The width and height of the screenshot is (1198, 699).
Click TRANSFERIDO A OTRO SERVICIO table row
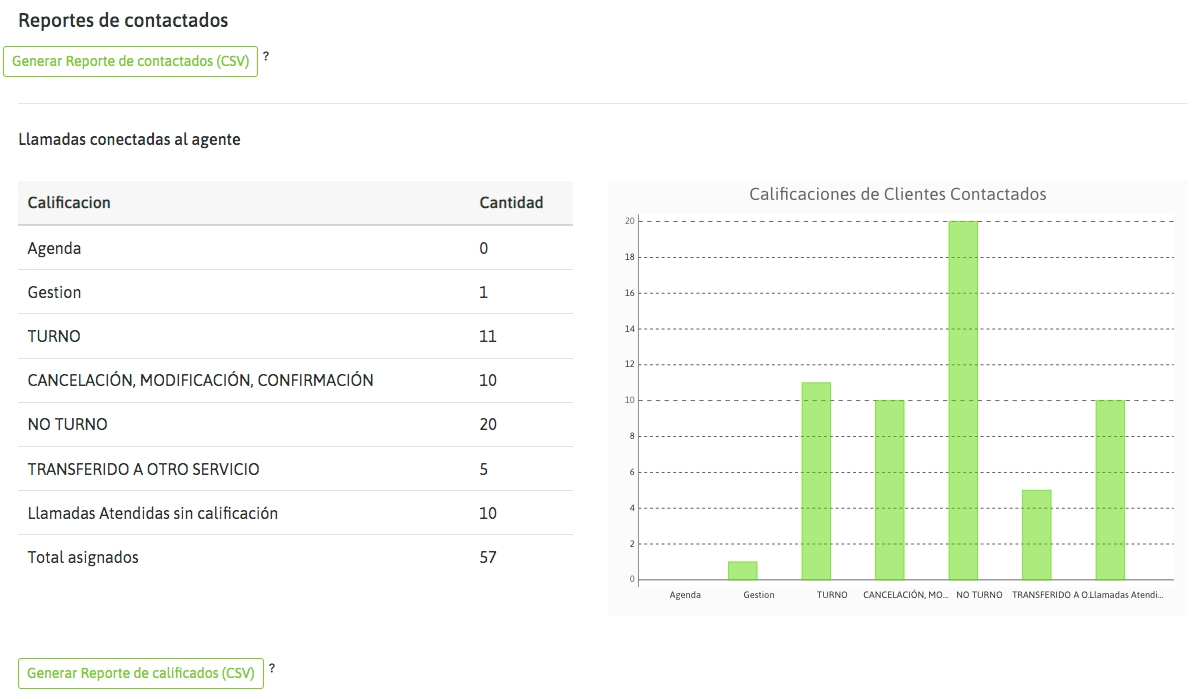(295, 469)
